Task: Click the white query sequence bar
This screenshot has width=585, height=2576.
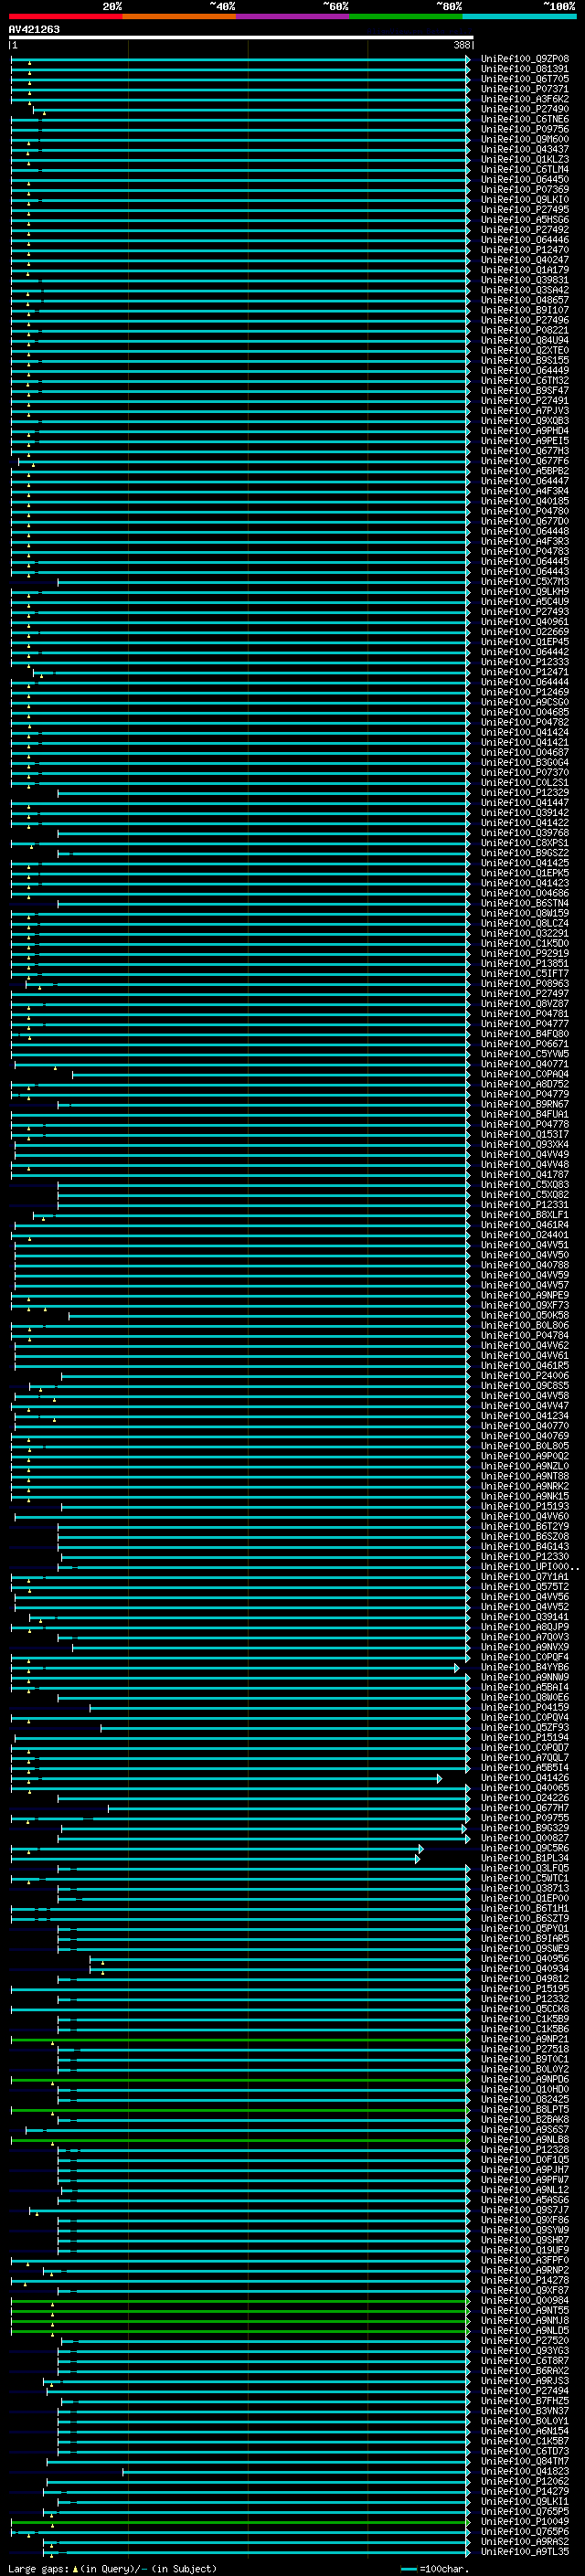Action: (x=241, y=38)
